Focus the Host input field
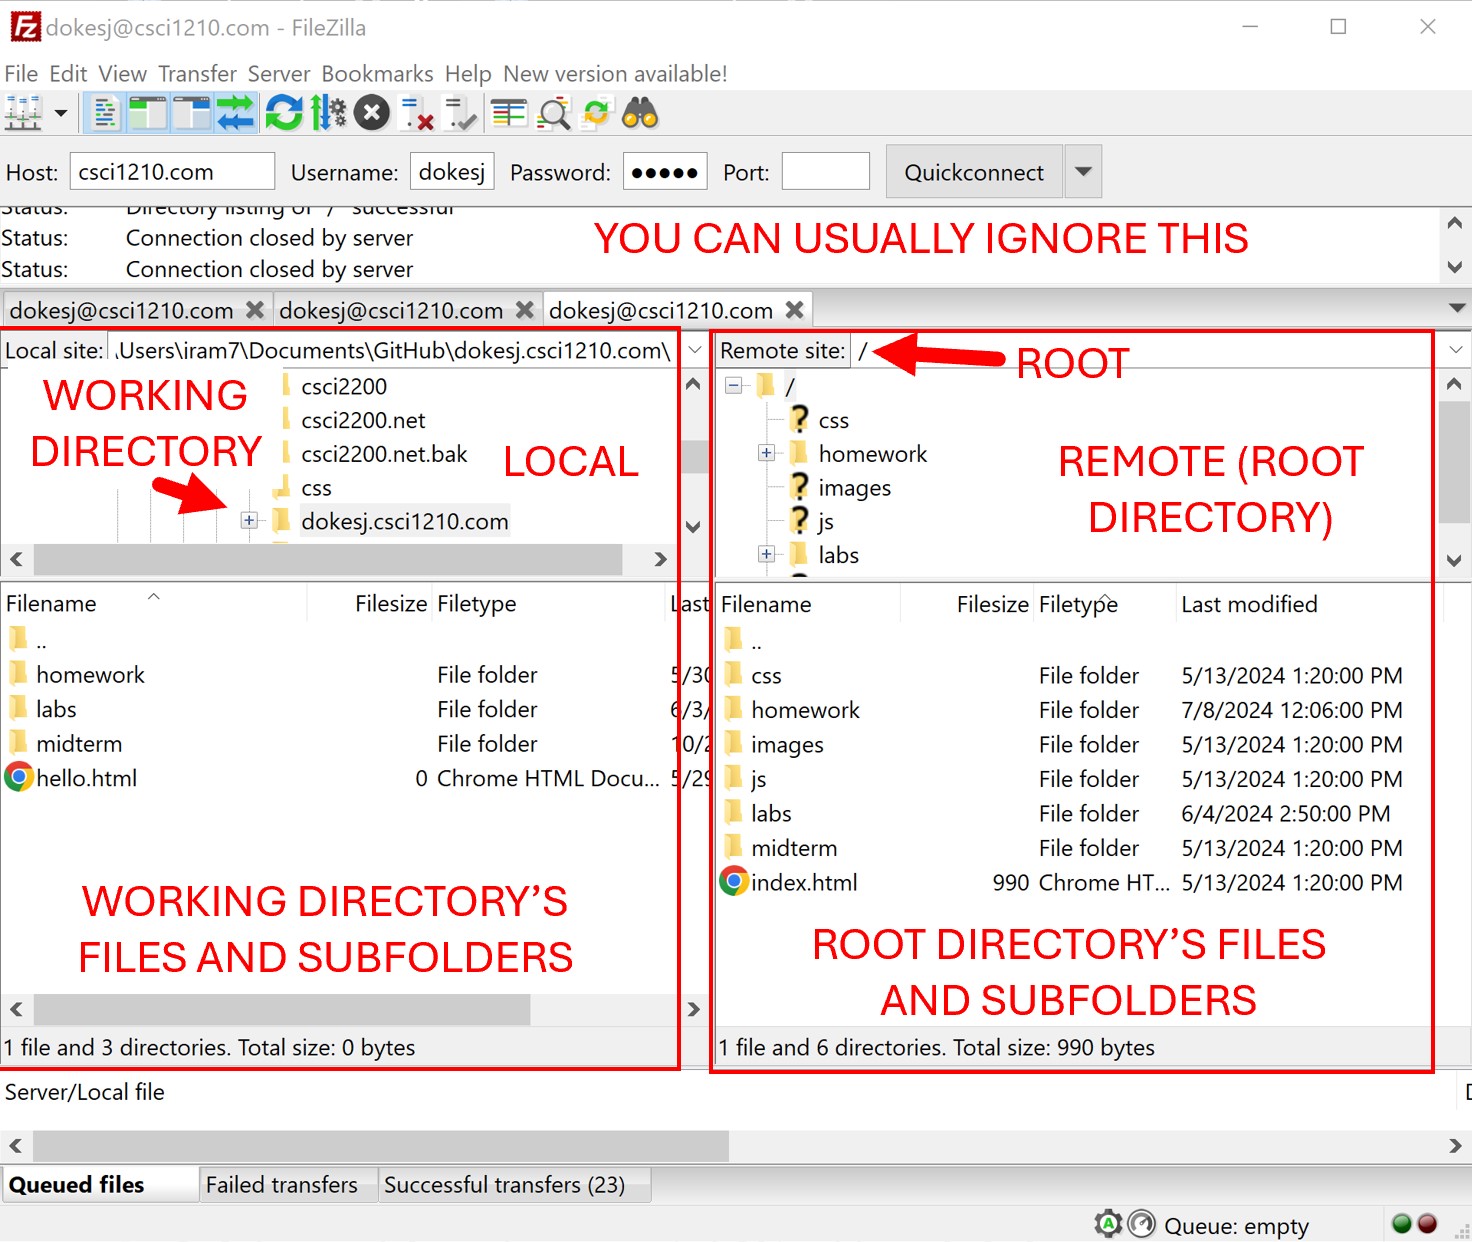 172,172
